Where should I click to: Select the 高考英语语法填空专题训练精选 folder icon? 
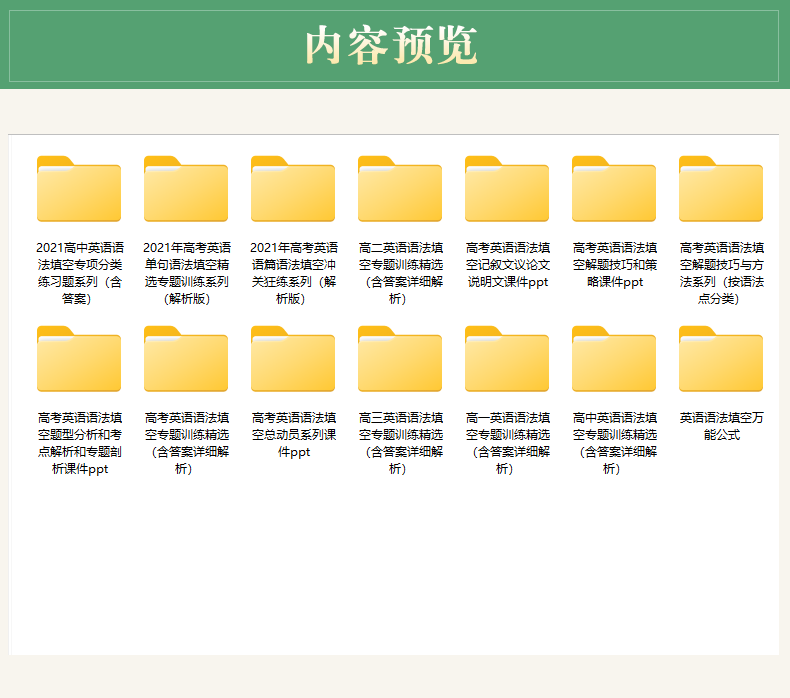click(186, 358)
